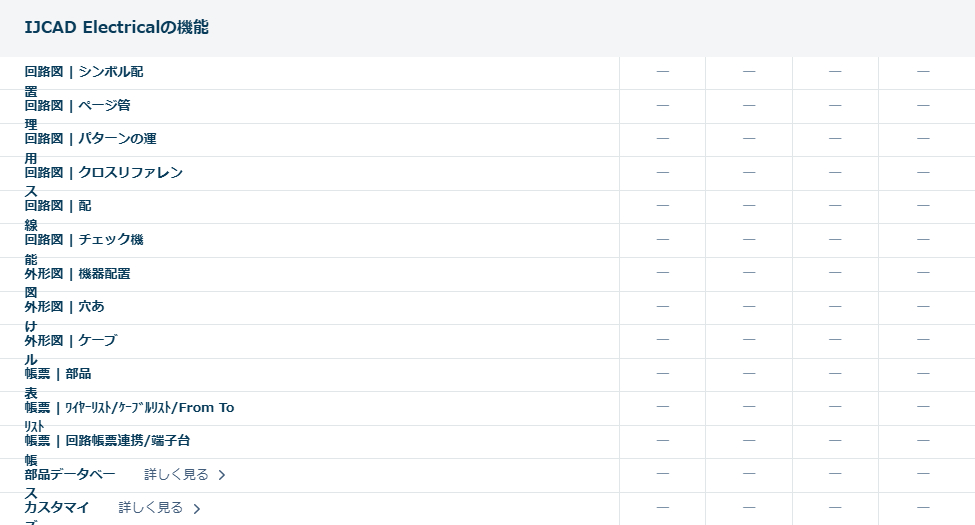Click the 回路図 | チェック機能 feature label
Screen dimensions: 975x525
(x=84, y=240)
